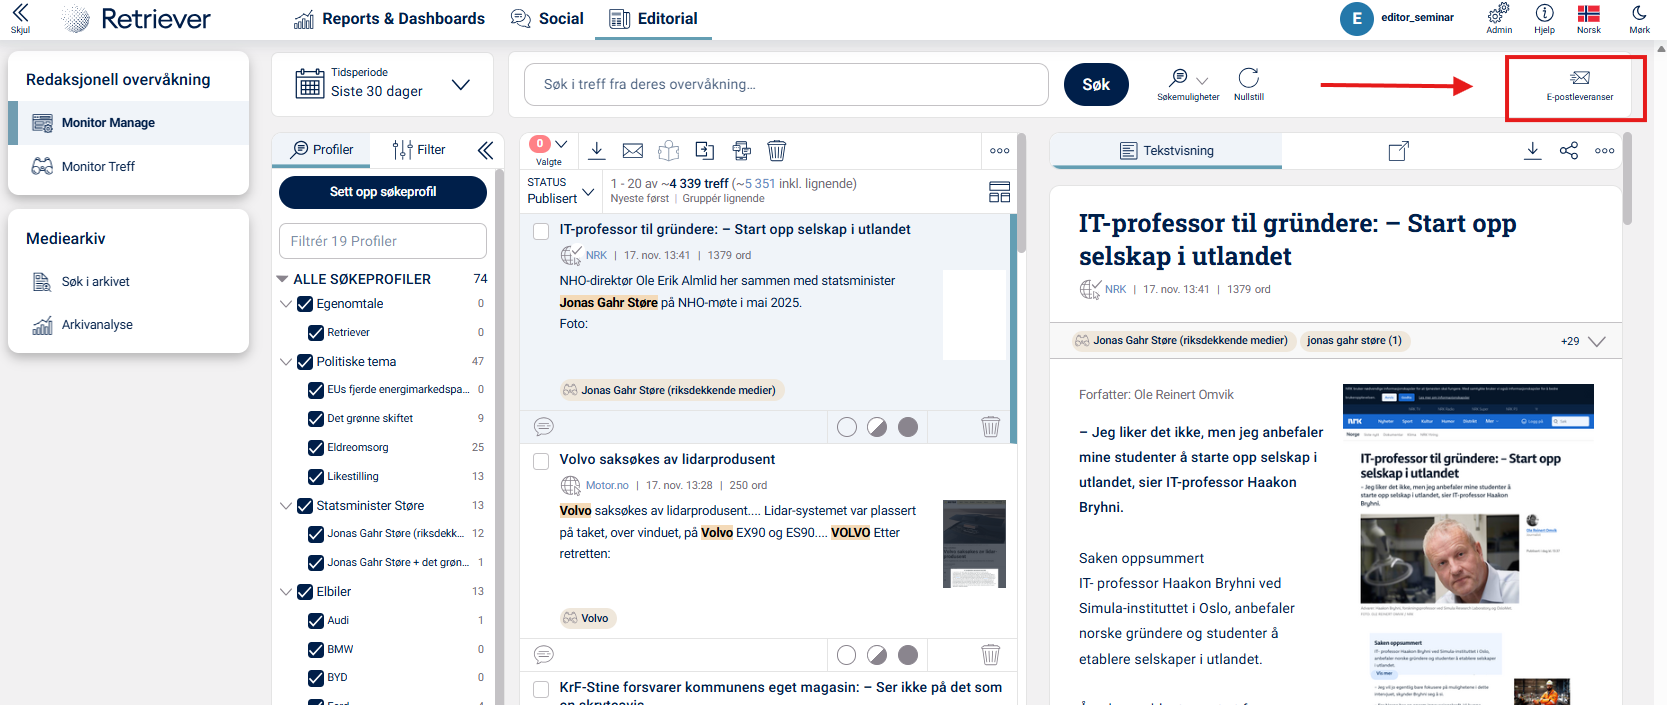Screen dimensions: 1667x705
Task: Uncheck the Audi profile checkbox
Action: [316, 621]
